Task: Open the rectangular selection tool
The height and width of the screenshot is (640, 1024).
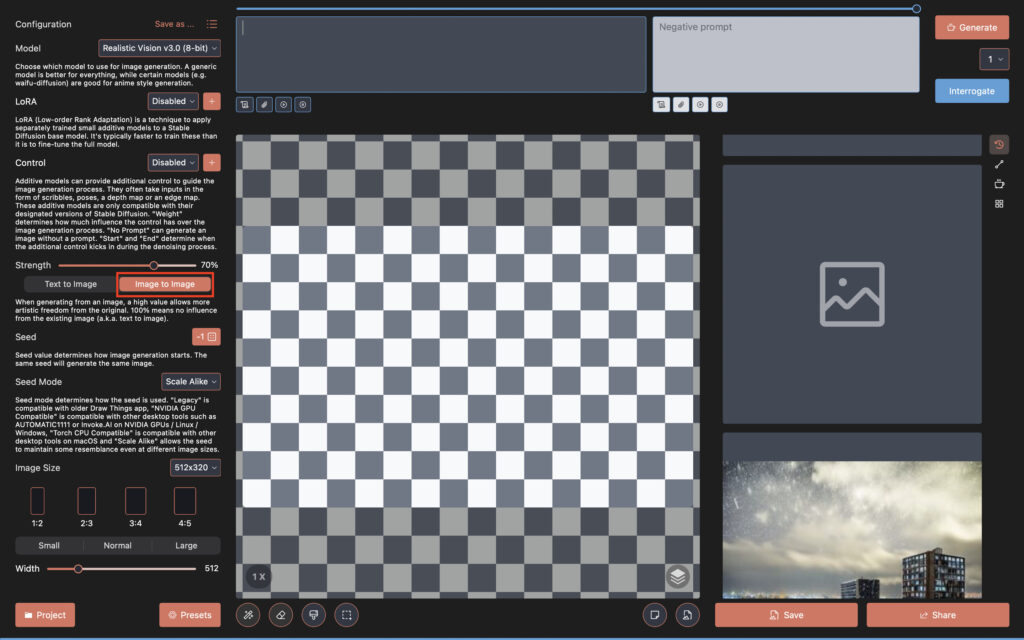Action: click(346, 615)
